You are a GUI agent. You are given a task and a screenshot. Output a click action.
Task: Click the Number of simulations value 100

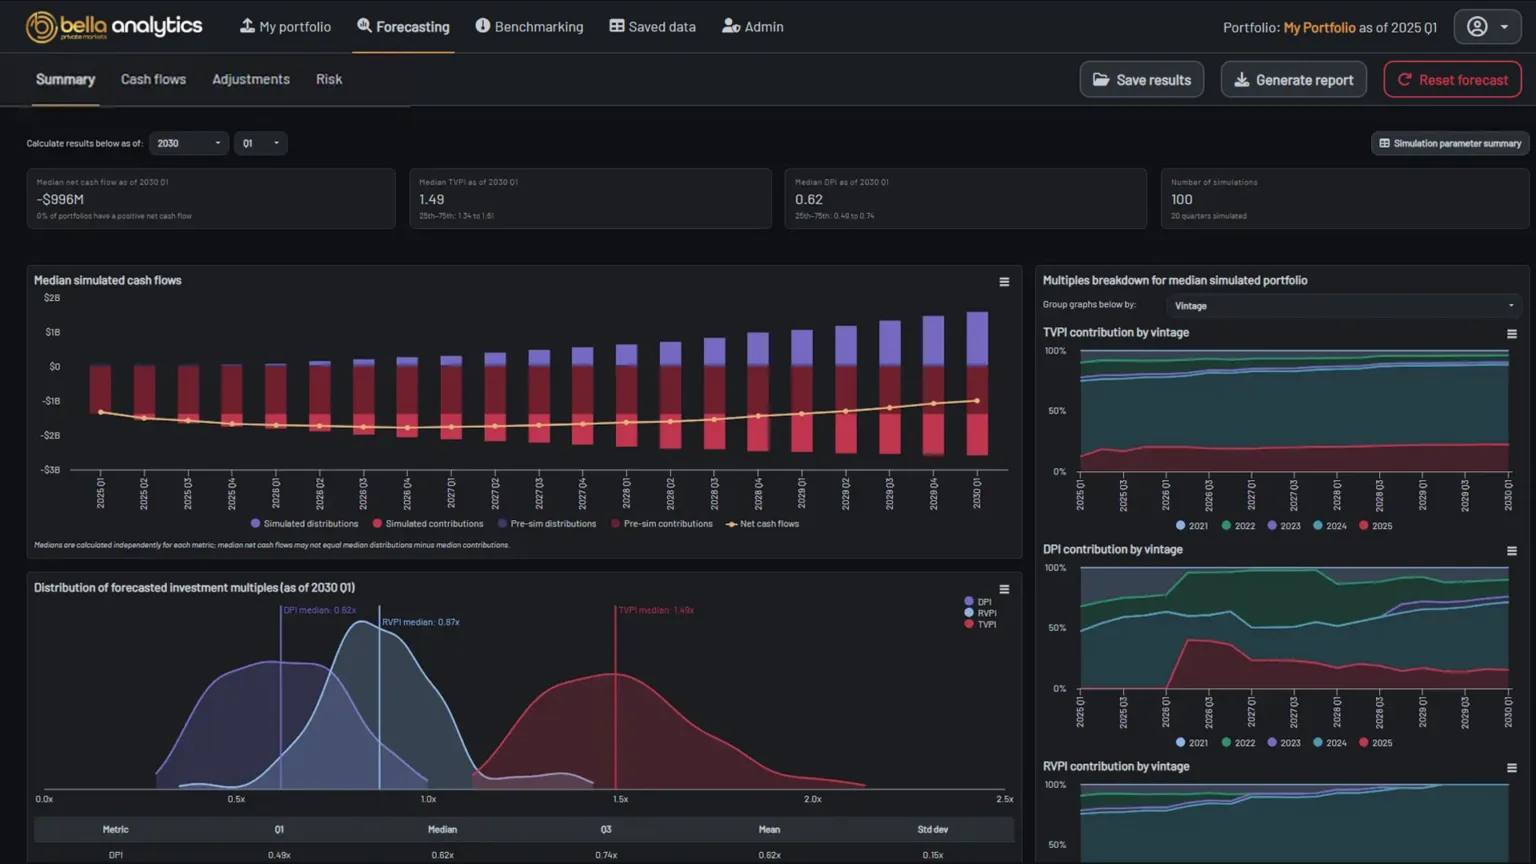pyautogui.click(x=1181, y=199)
